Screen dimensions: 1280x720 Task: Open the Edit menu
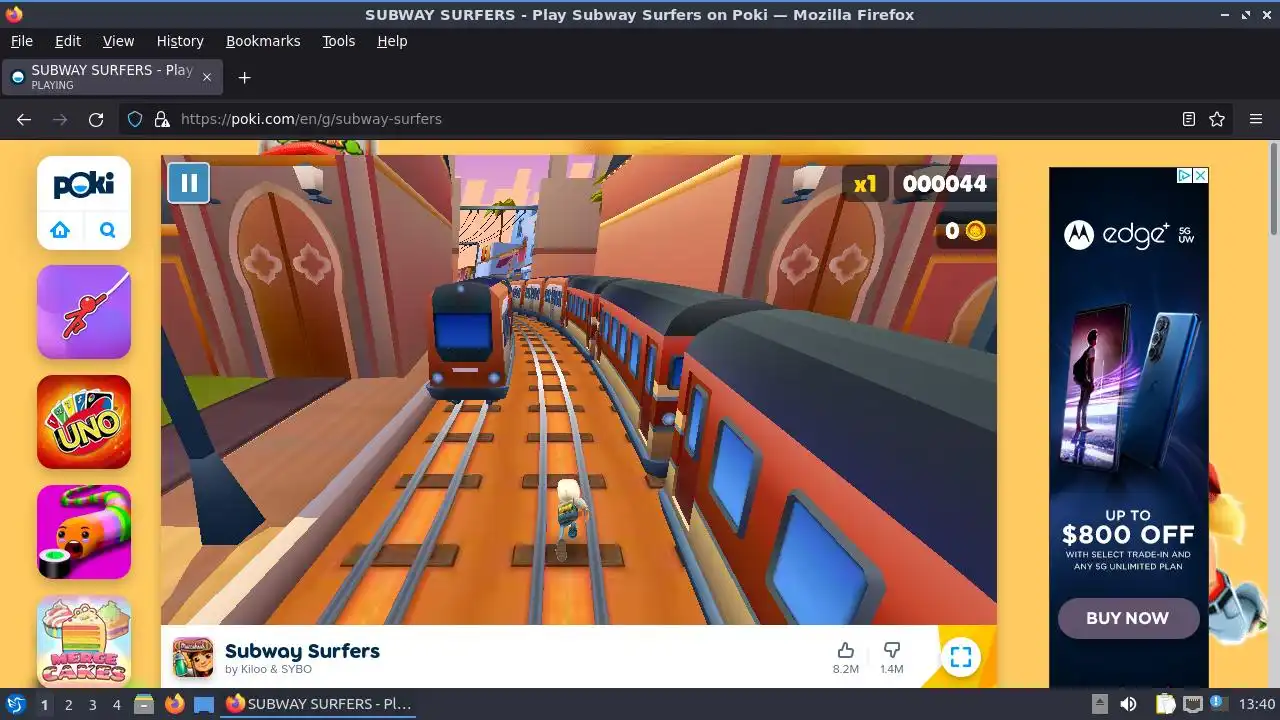coord(68,41)
